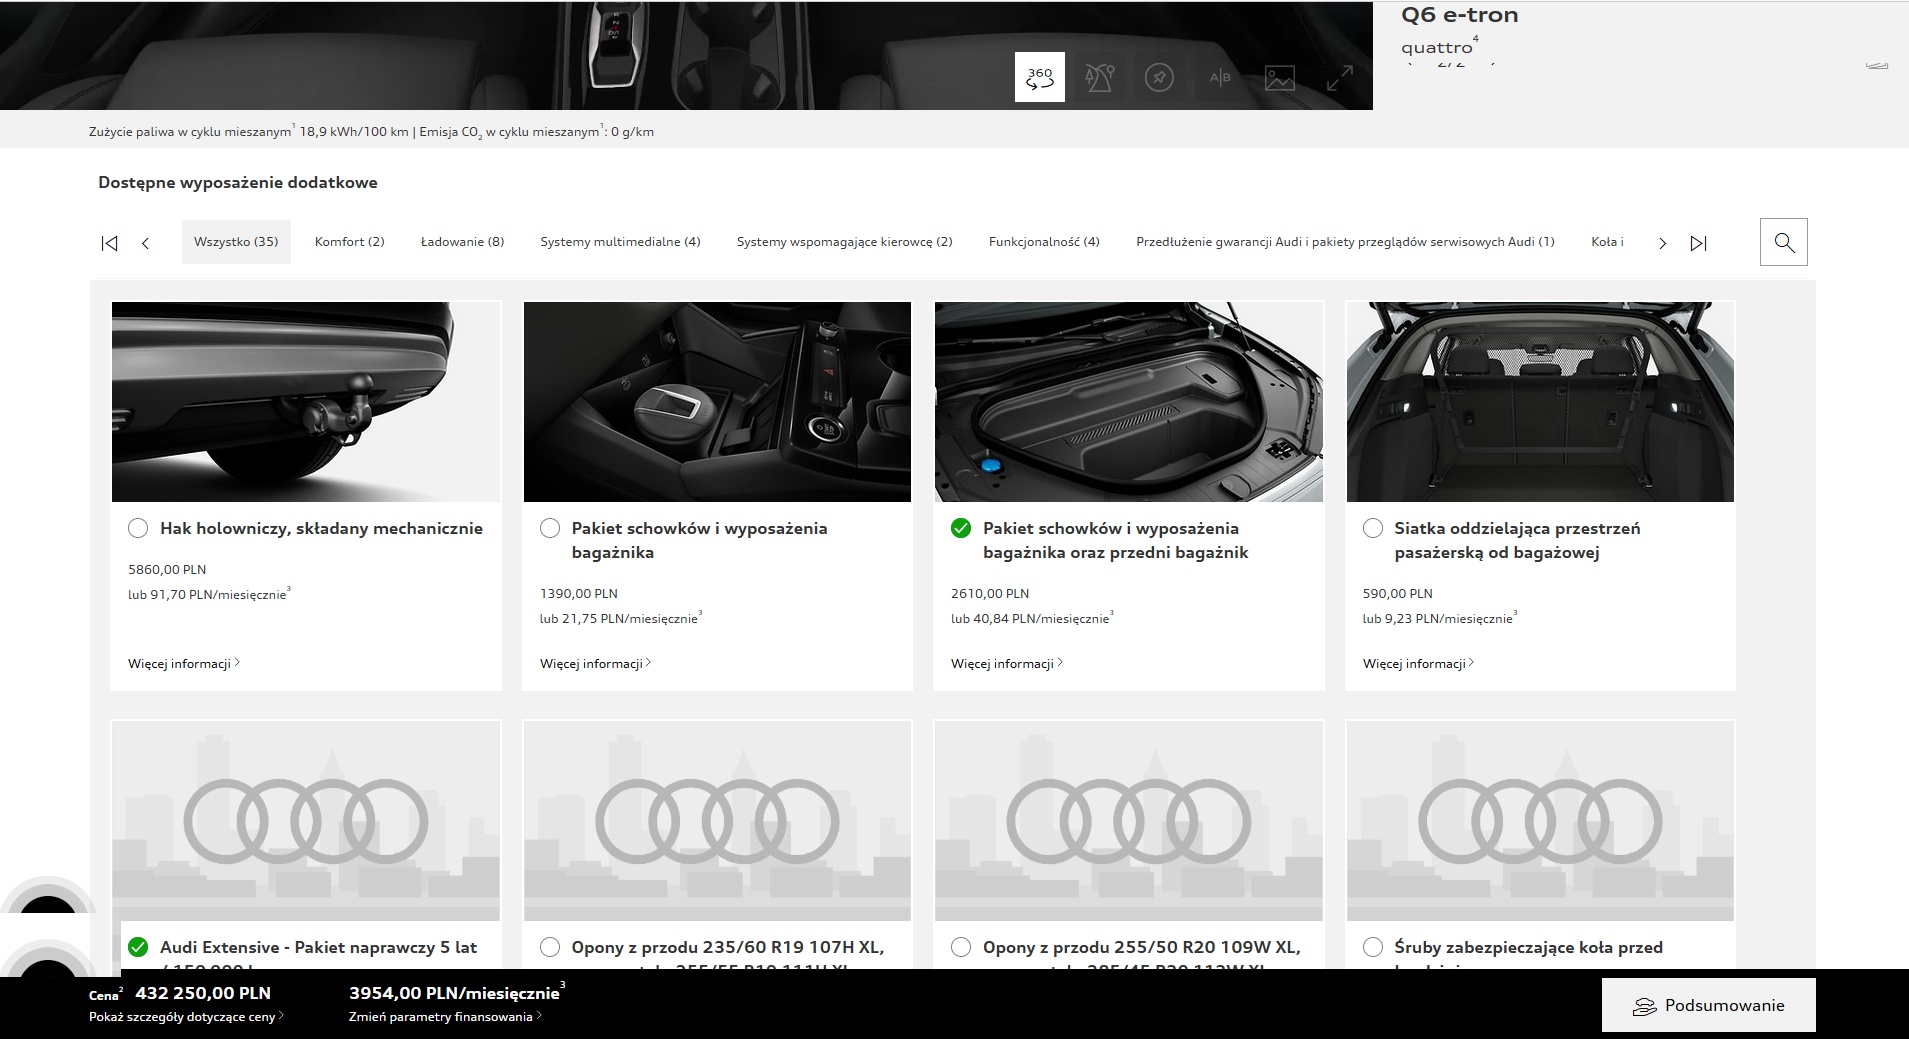Activate the 360 degree view icon
The width and height of the screenshot is (1909, 1039).
pyautogui.click(x=1040, y=77)
